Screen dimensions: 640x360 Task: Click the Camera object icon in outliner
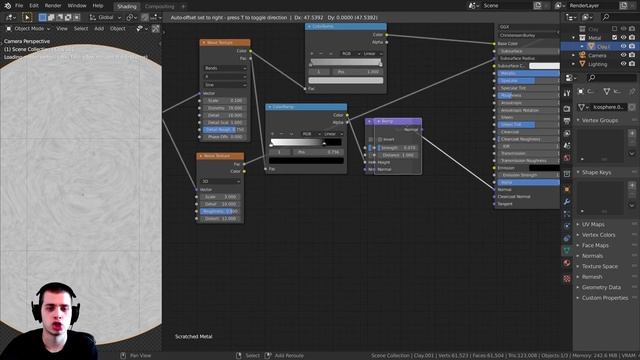tap(582, 55)
